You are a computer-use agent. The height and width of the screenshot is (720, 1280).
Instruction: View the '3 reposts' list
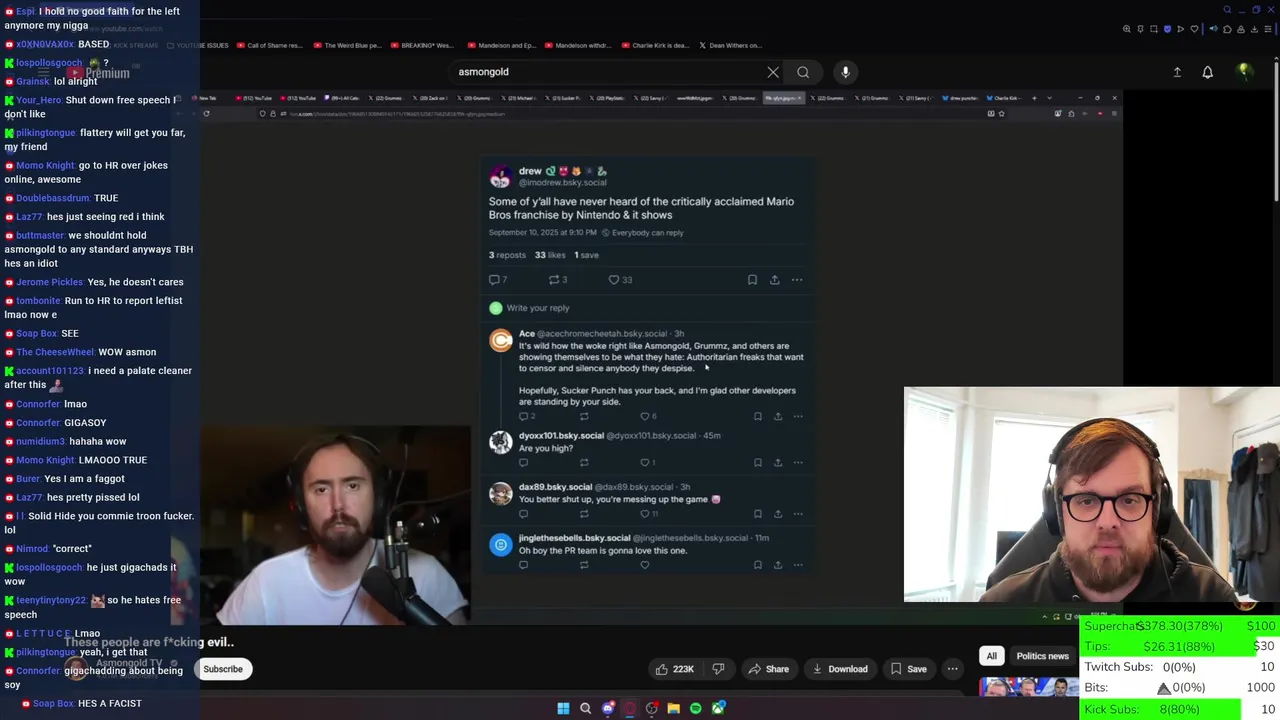pos(505,255)
